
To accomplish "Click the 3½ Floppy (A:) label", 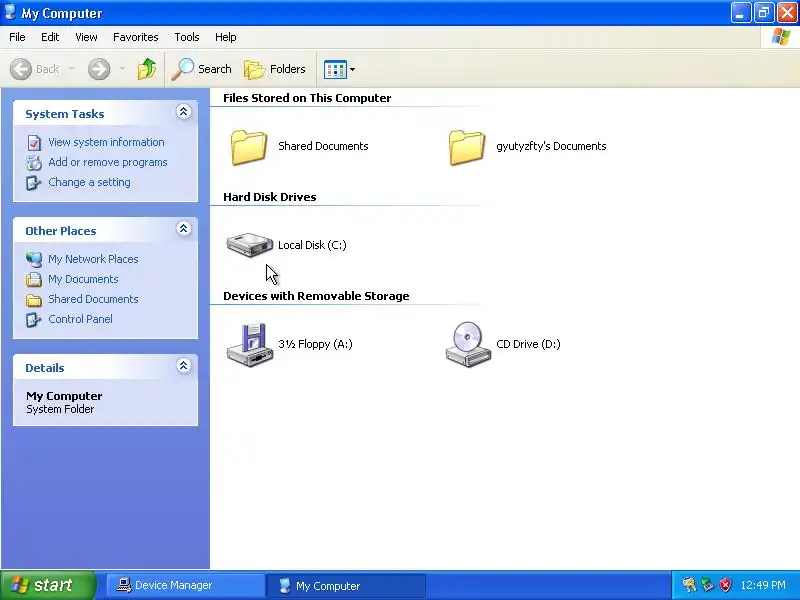I will click(315, 344).
